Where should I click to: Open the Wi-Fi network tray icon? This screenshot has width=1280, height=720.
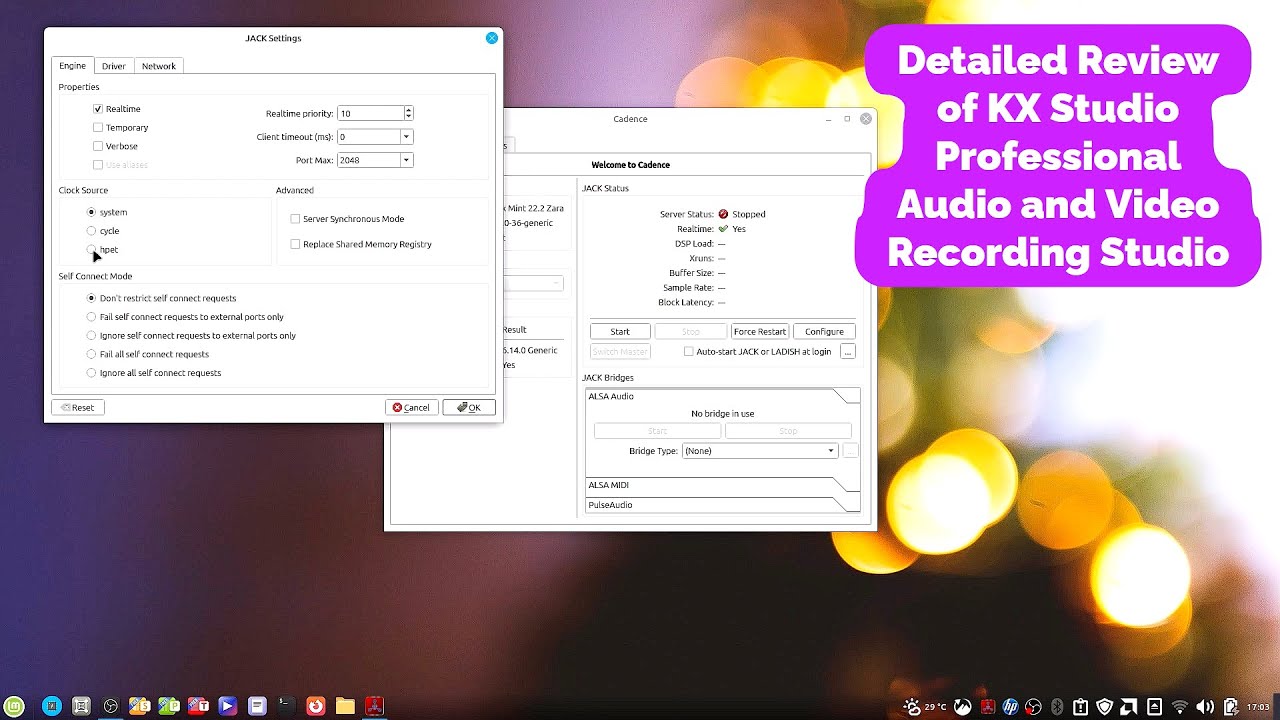pyautogui.click(x=1180, y=706)
